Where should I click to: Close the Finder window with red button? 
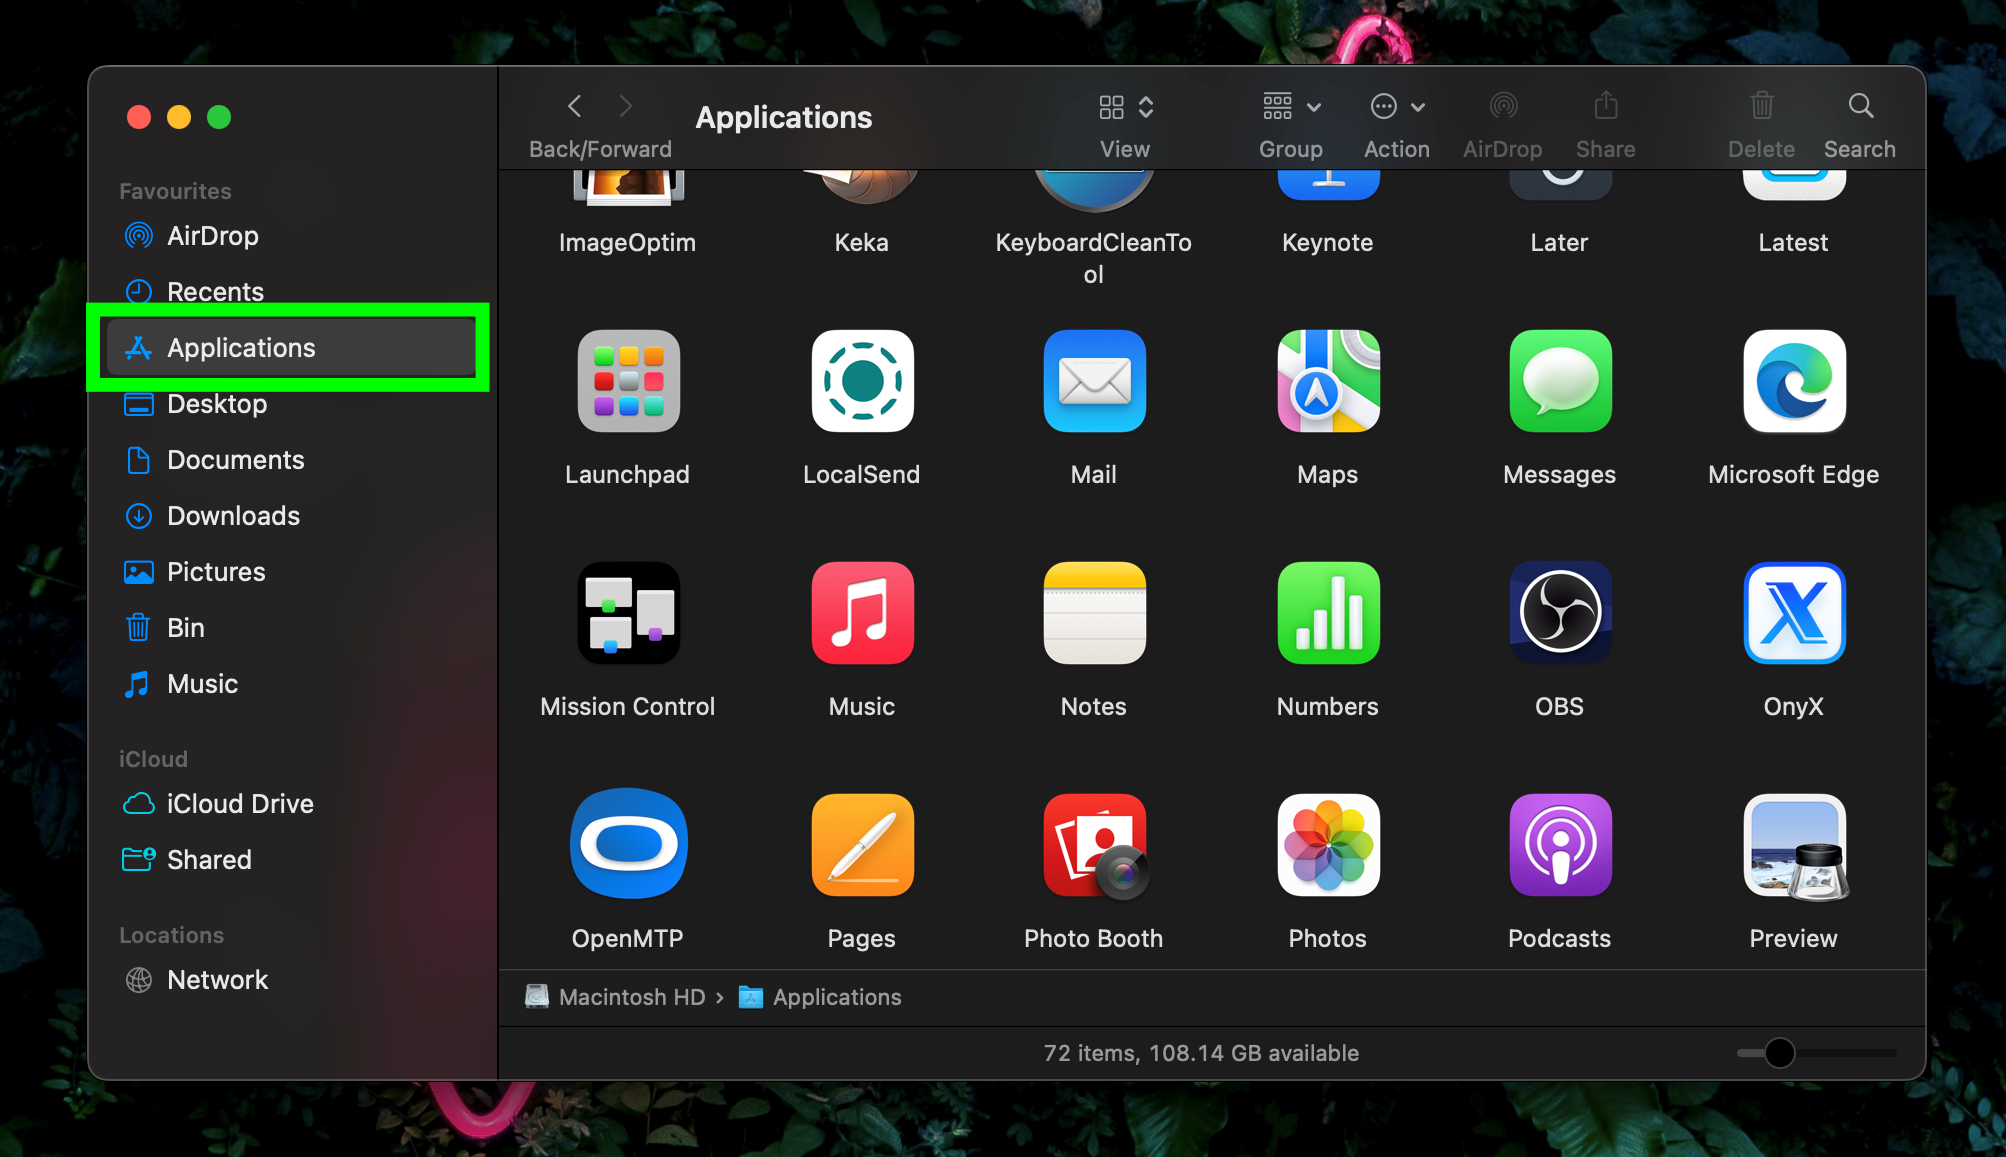tap(139, 117)
